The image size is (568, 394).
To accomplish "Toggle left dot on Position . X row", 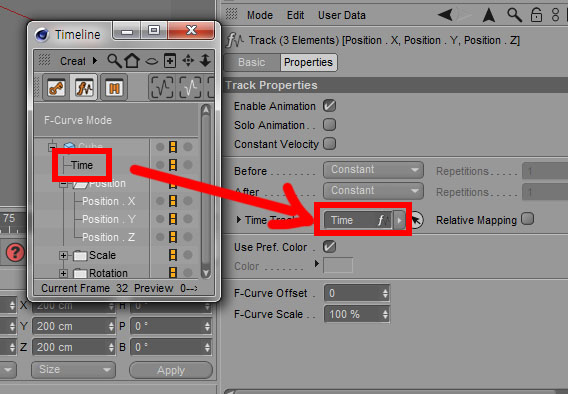I will click(x=160, y=201).
